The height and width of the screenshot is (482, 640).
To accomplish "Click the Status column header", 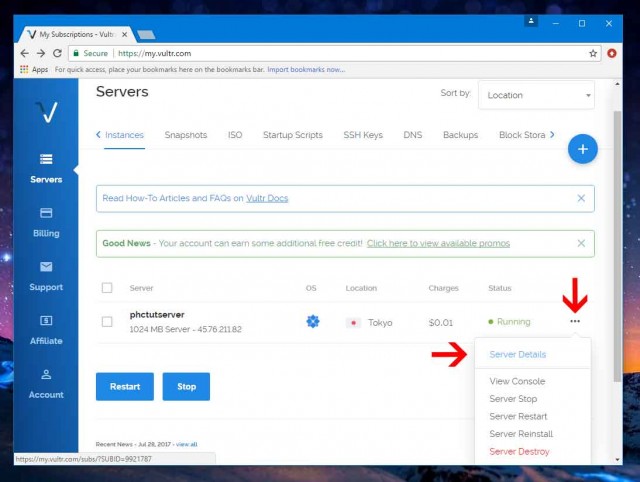I will [500, 288].
